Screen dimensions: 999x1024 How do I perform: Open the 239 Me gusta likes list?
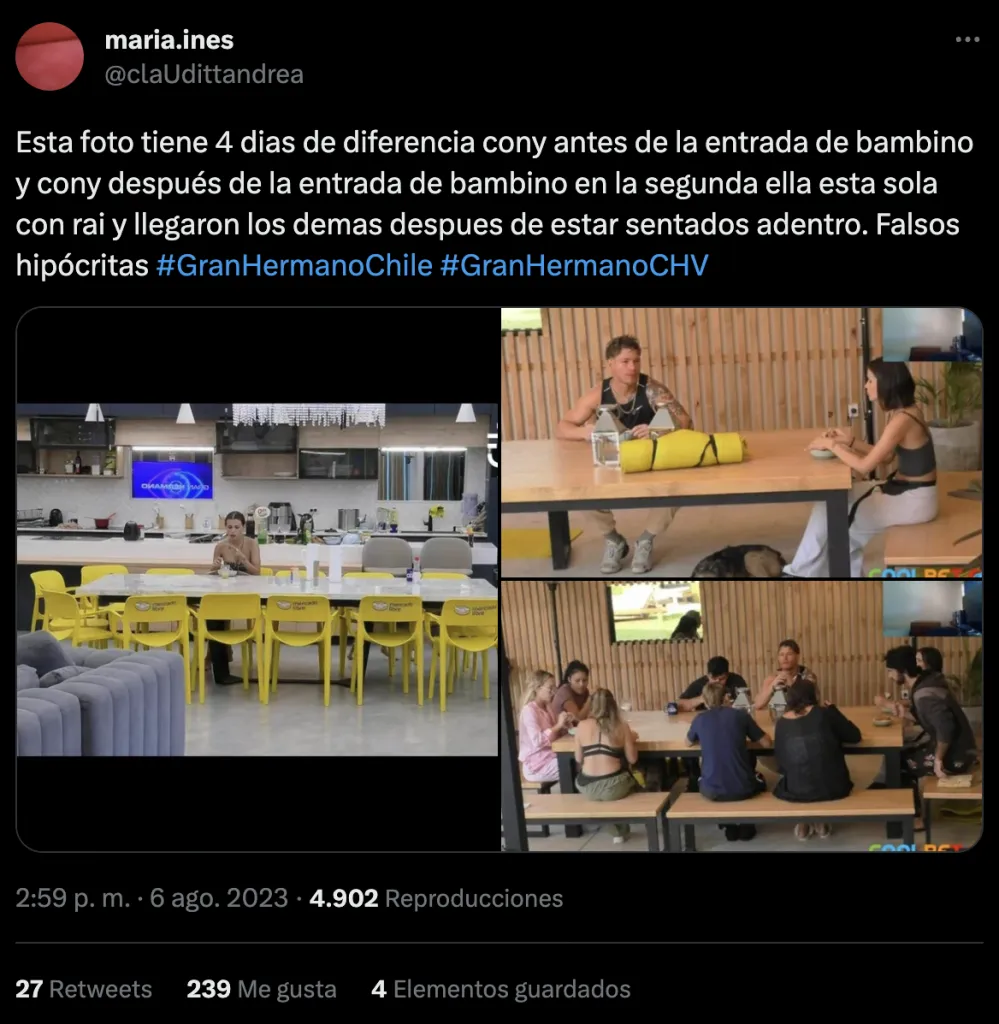[261, 989]
